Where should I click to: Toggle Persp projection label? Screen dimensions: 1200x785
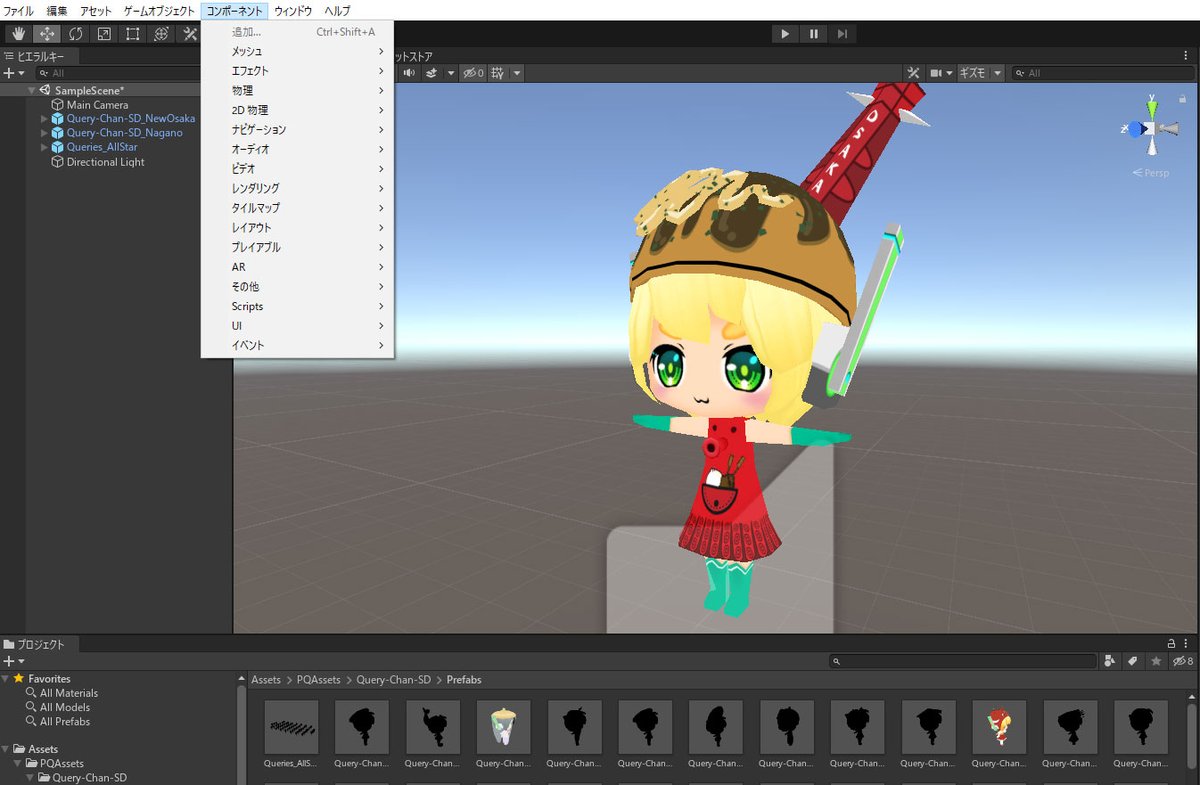pyautogui.click(x=1151, y=173)
